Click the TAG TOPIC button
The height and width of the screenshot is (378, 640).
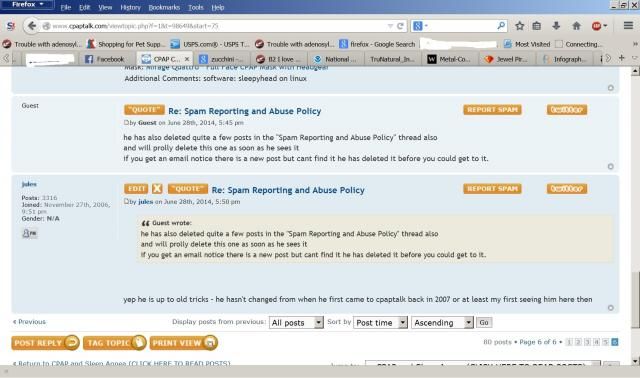(114, 343)
